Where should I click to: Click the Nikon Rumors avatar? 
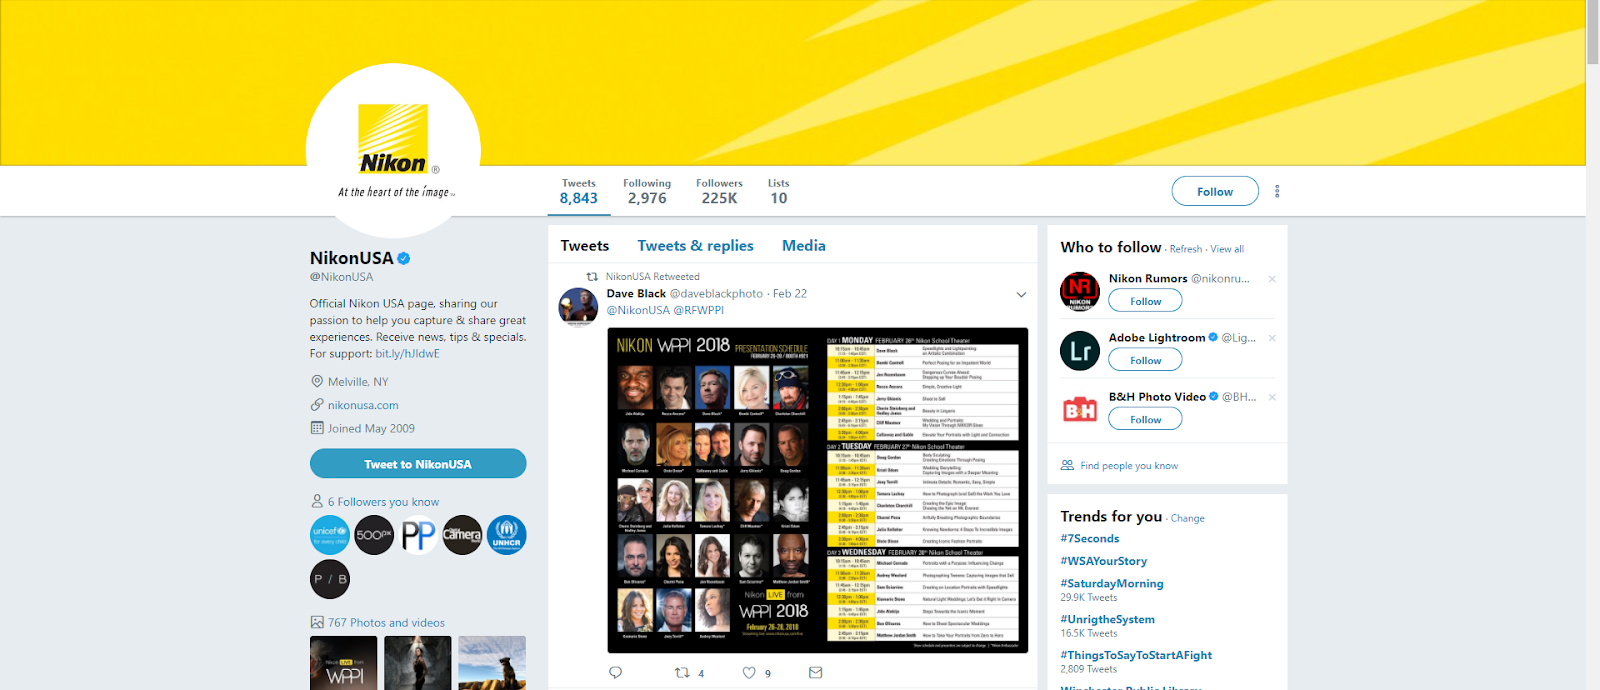pyautogui.click(x=1080, y=291)
